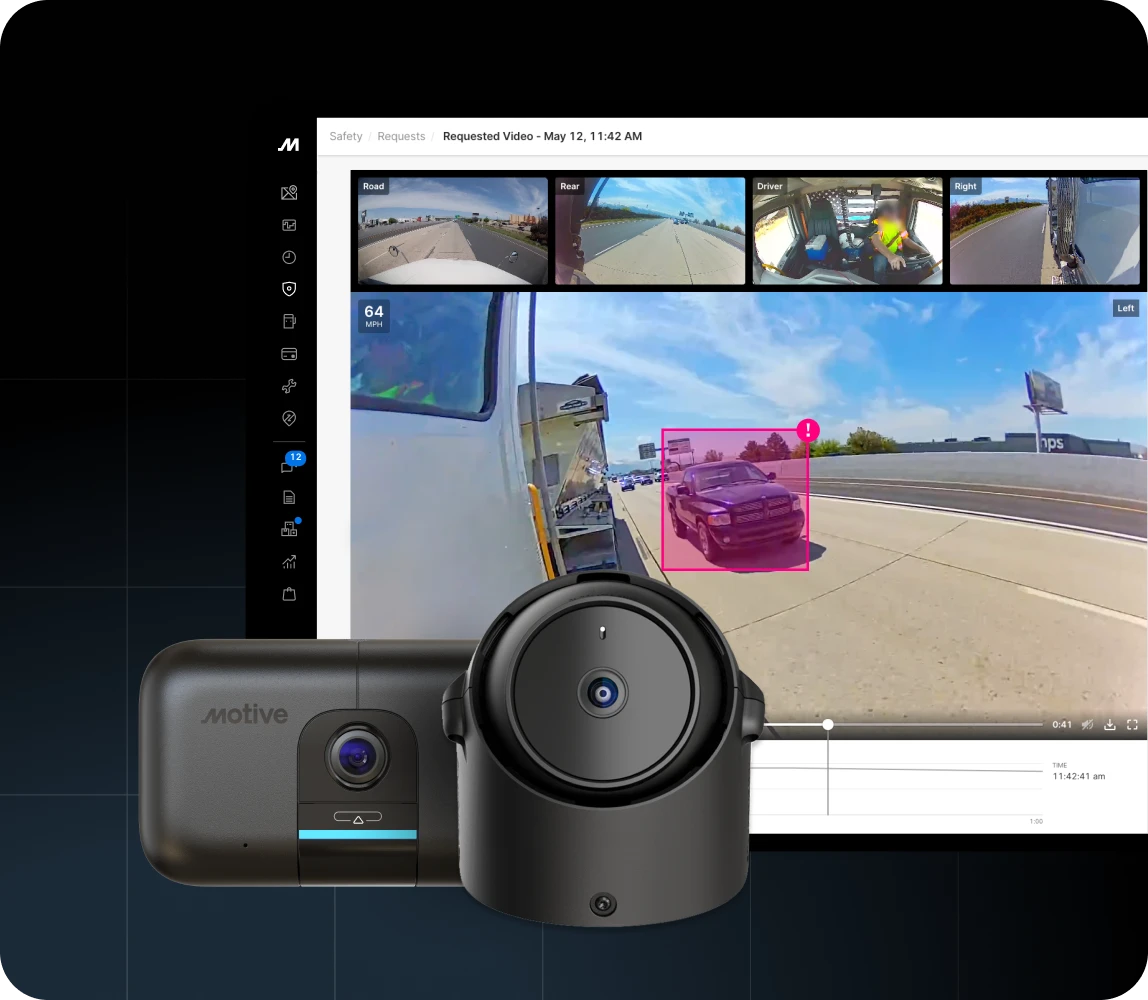
Task: Go to Requests breadcrumb link
Action: (401, 136)
